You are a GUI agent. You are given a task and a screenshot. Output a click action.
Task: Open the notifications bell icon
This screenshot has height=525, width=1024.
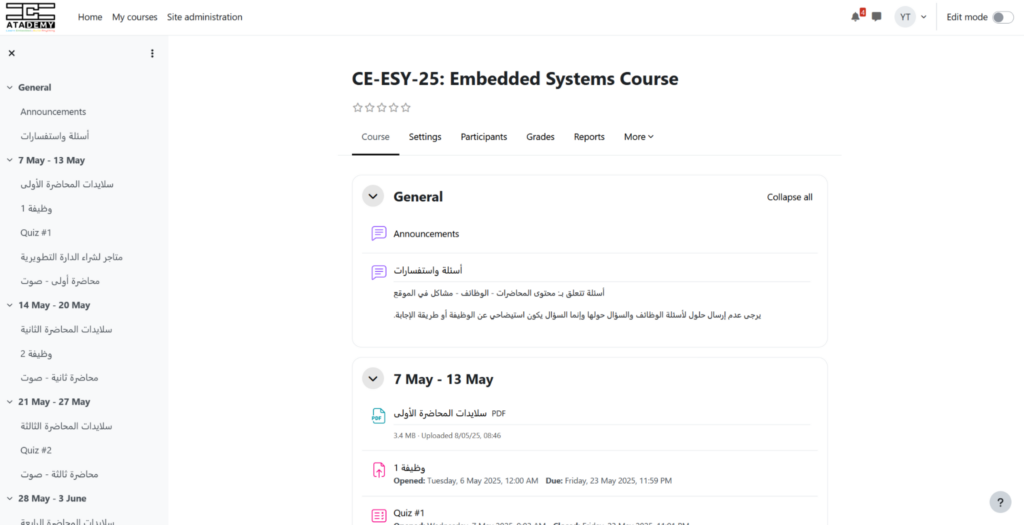855,17
